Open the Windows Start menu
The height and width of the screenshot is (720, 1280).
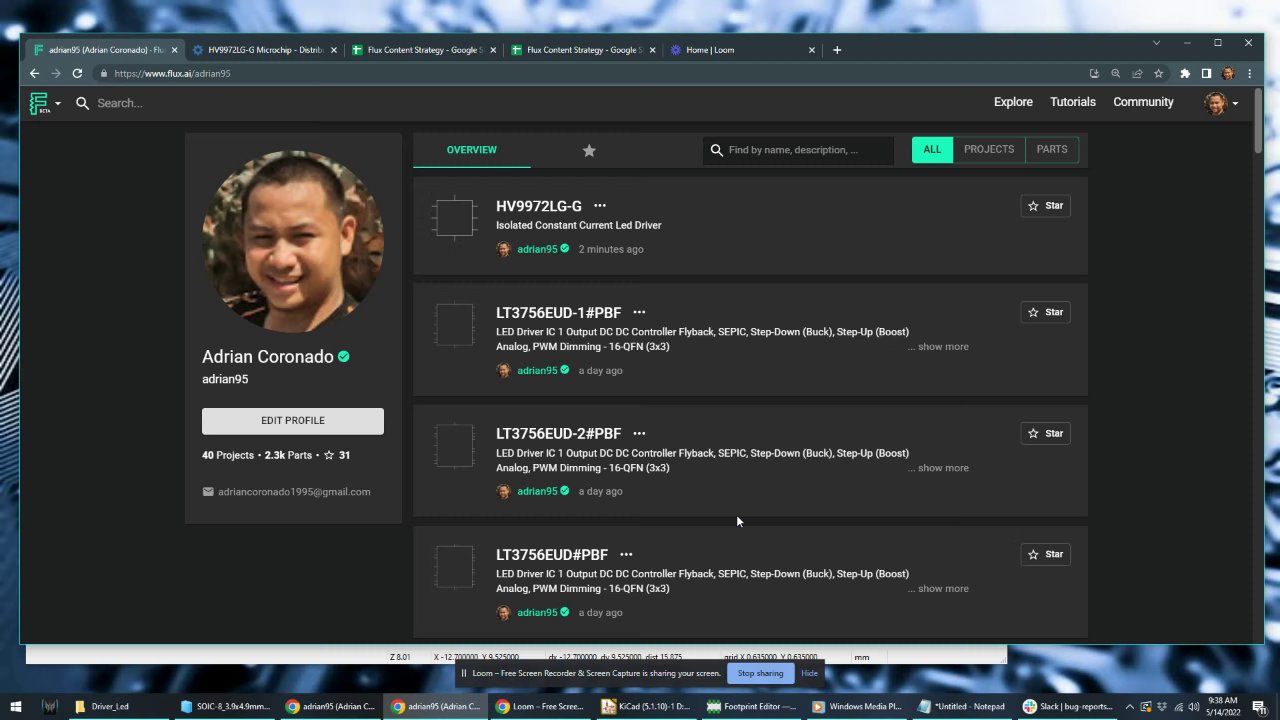[15, 707]
